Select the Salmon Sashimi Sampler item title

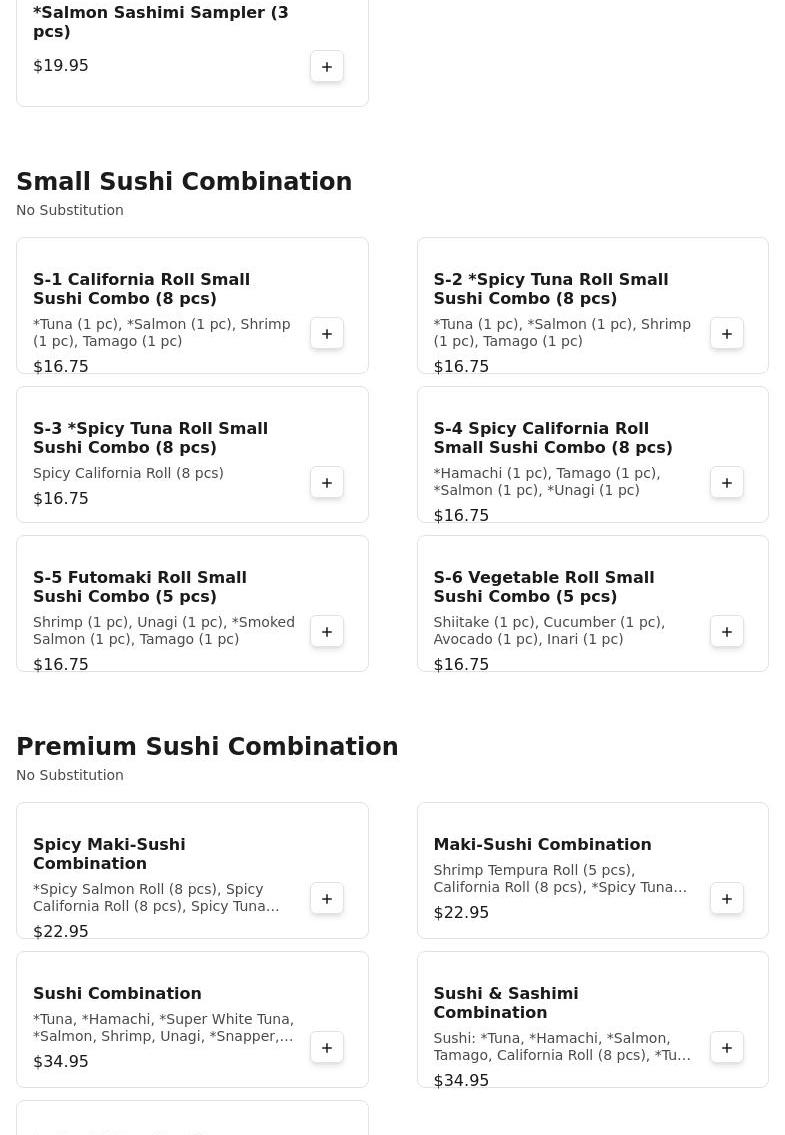[160, 22]
